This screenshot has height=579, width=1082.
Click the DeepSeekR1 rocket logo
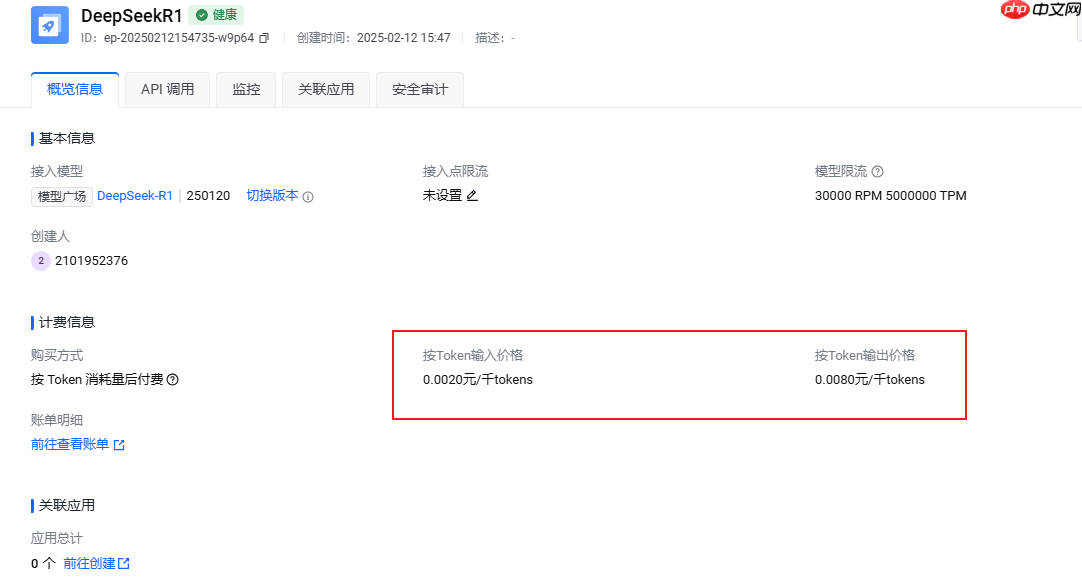pyautogui.click(x=49, y=24)
